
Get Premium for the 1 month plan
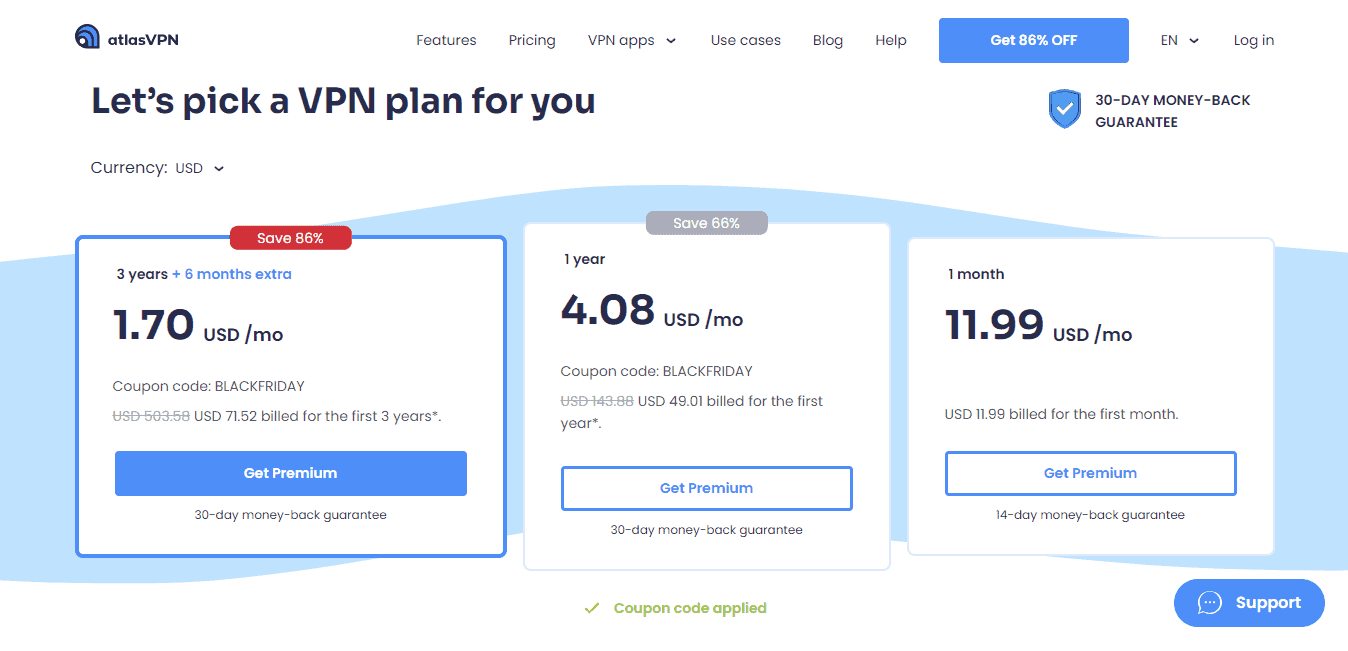point(1090,473)
